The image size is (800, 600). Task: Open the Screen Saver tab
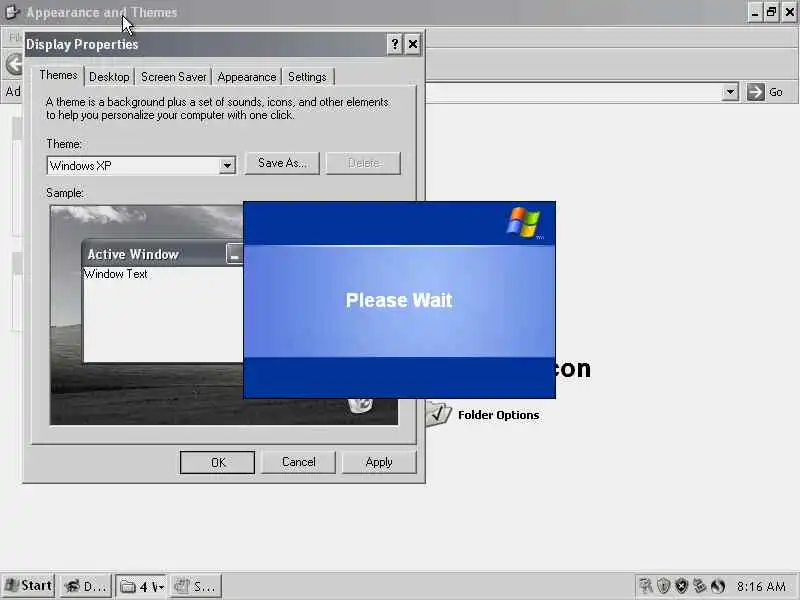[173, 77]
